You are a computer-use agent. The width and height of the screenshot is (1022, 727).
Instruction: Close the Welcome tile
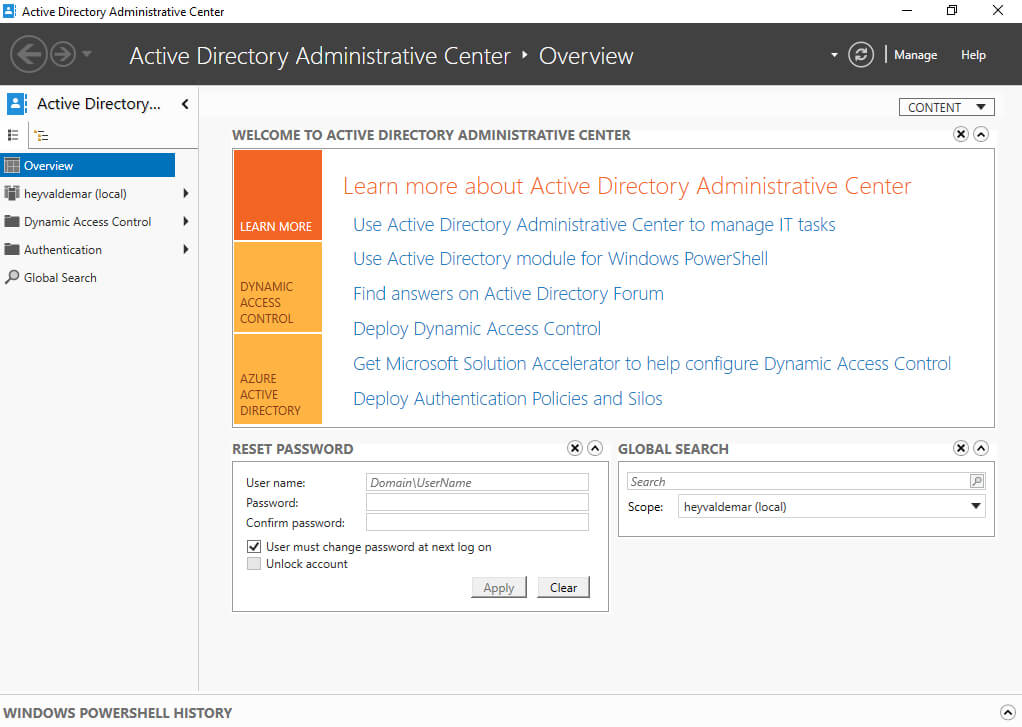point(961,134)
